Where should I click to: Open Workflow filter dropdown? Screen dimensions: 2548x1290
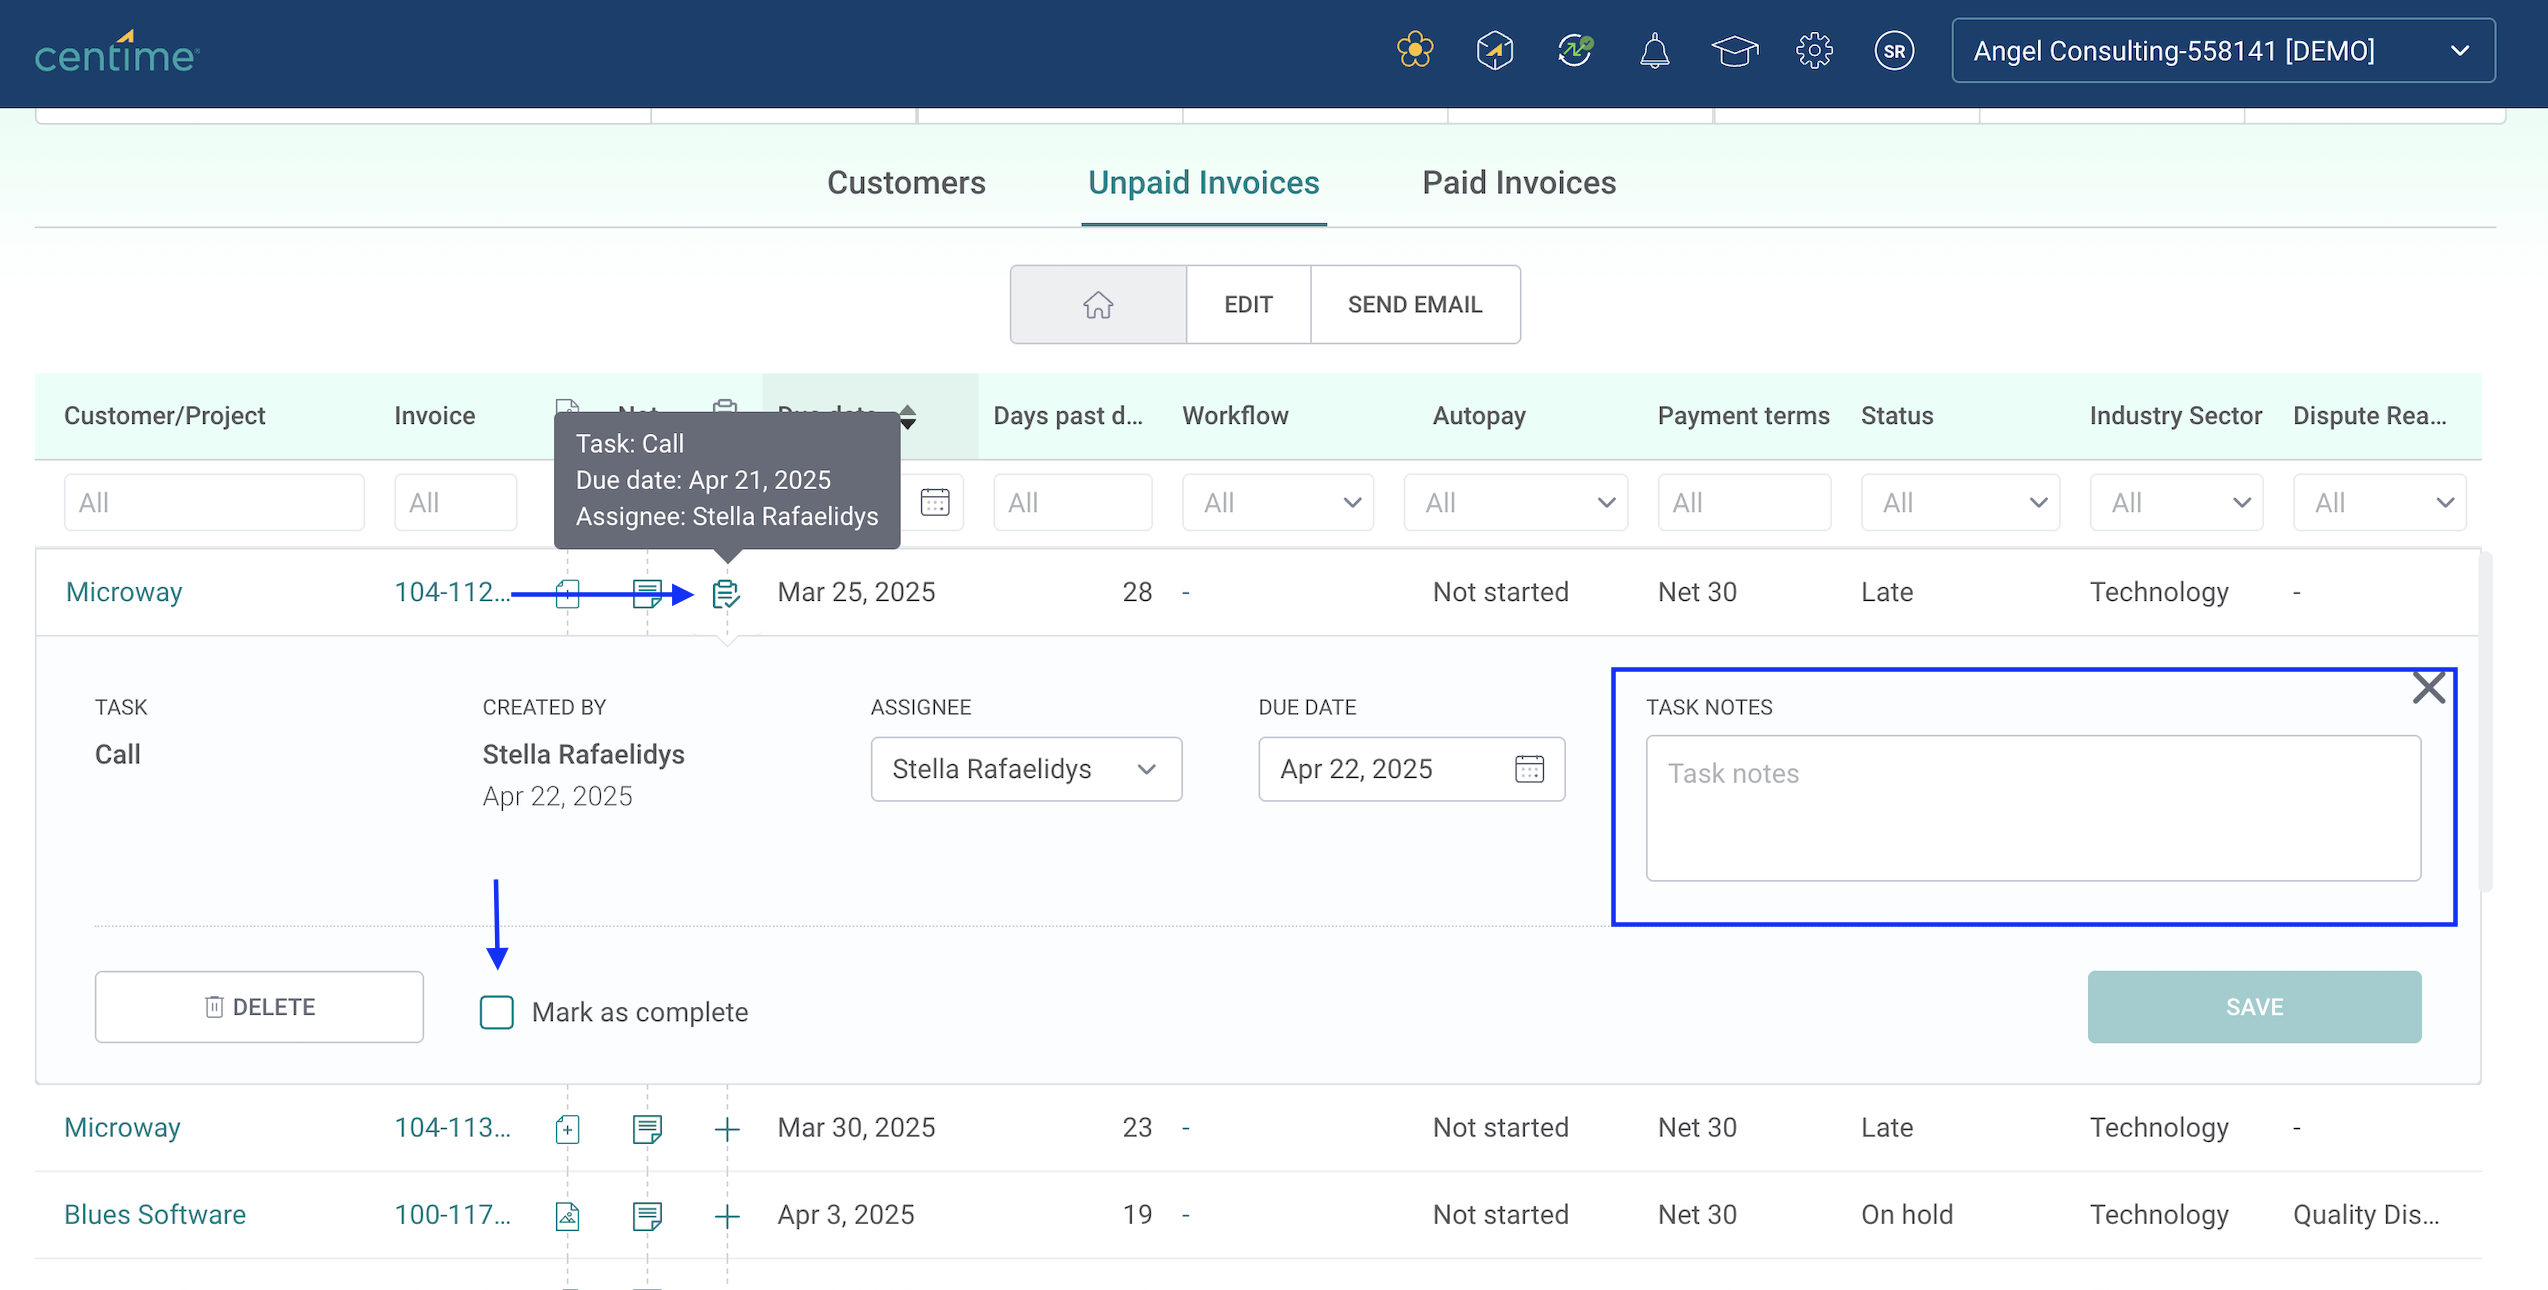[1277, 502]
